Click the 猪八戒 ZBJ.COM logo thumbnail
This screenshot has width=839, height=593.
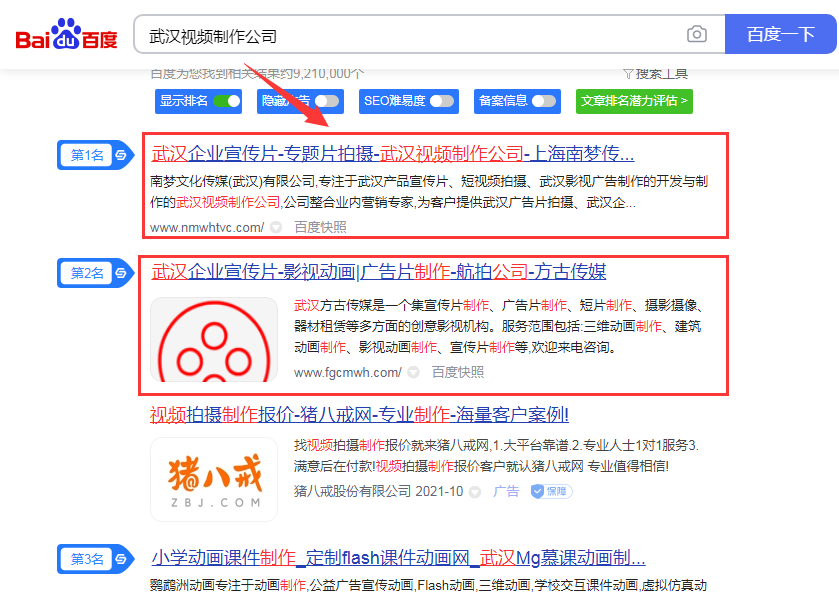pyautogui.click(x=214, y=479)
